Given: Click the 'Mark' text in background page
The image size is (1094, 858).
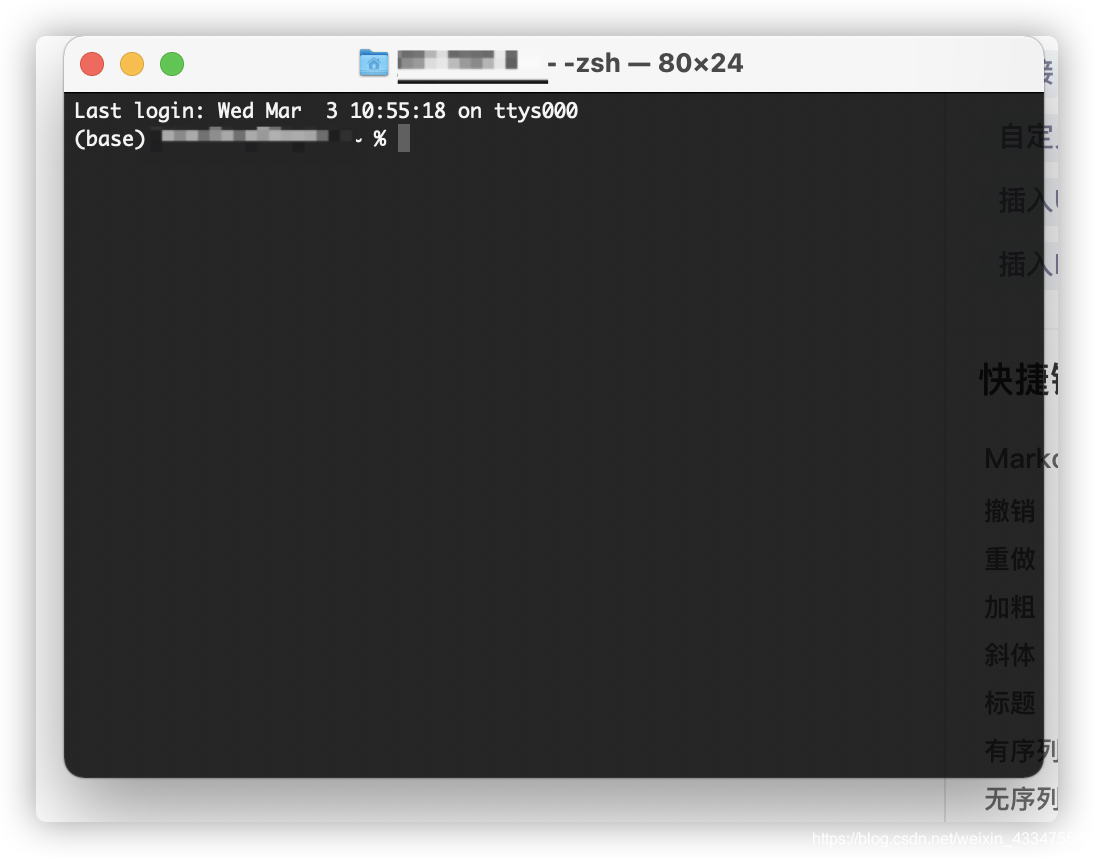Looking at the screenshot, I should pyautogui.click(x=1021, y=458).
